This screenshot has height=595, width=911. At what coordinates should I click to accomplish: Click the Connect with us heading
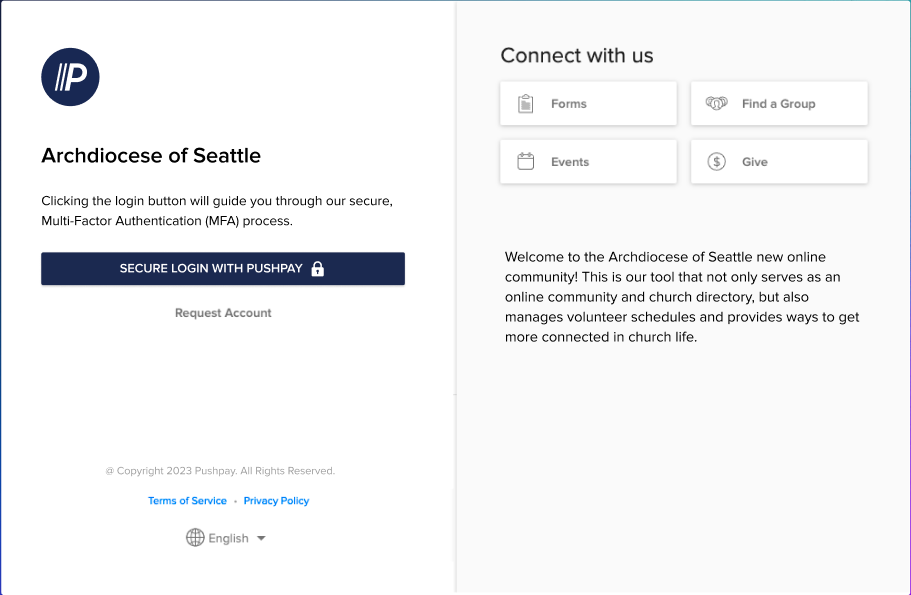[577, 56]
